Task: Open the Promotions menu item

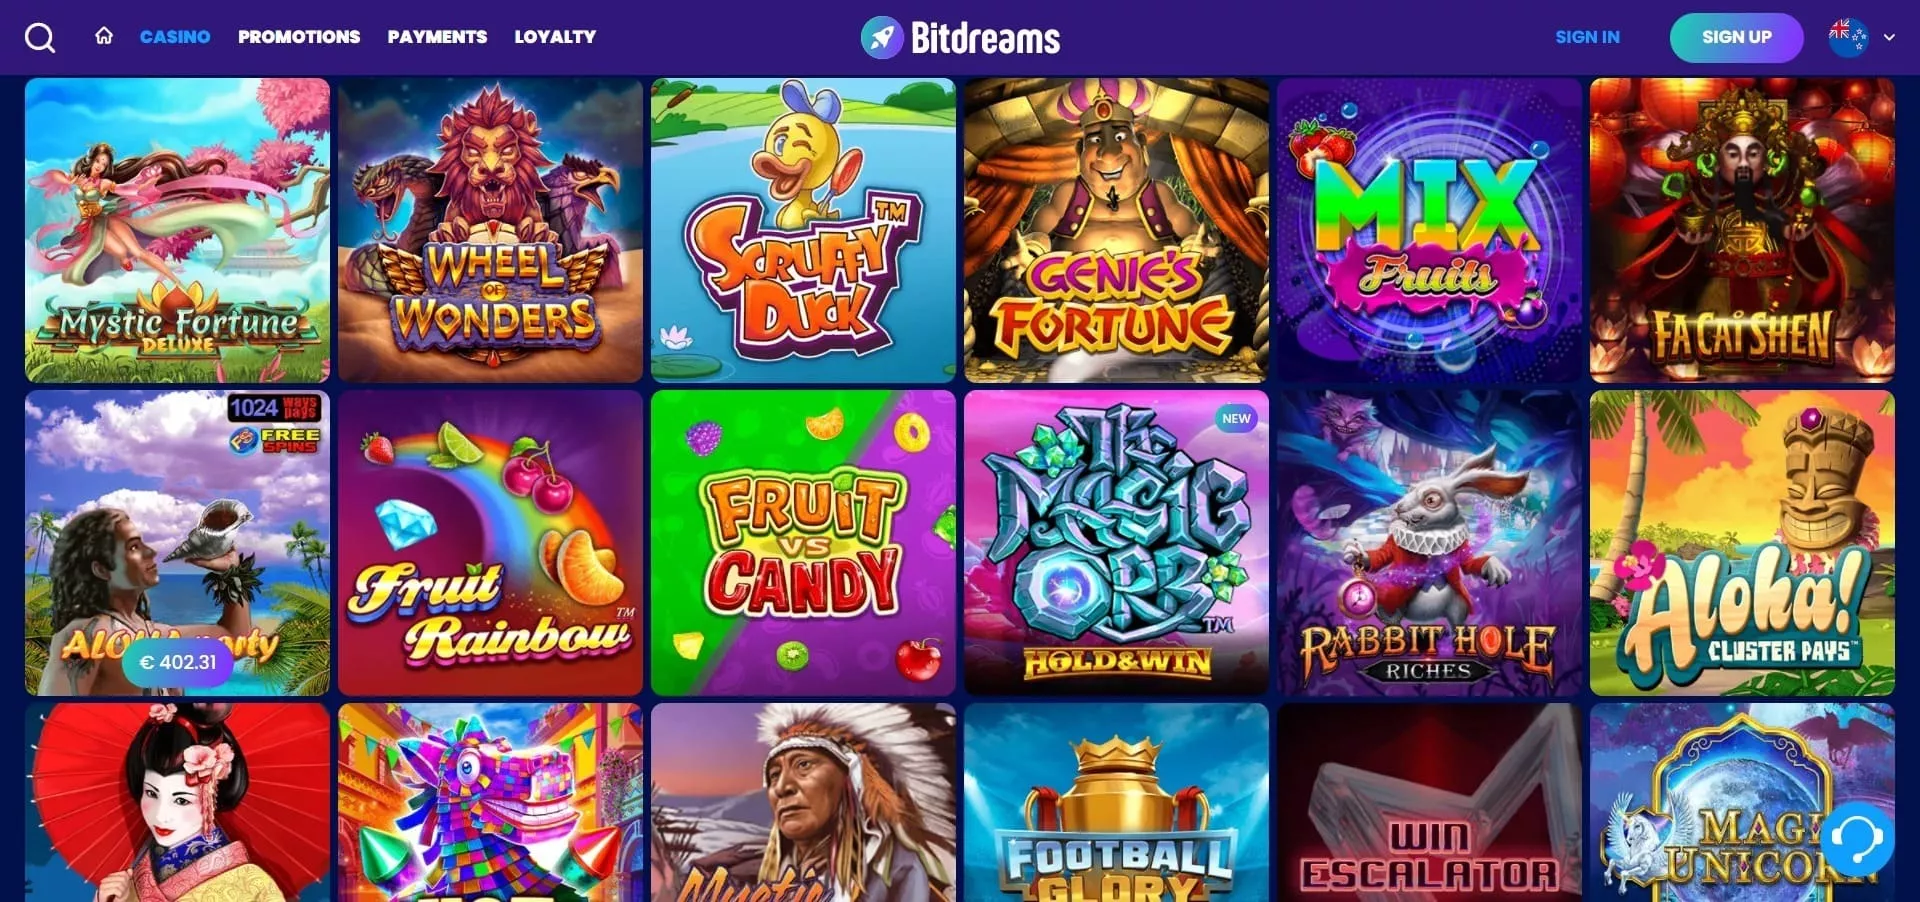Action: [x=299, y=37]
